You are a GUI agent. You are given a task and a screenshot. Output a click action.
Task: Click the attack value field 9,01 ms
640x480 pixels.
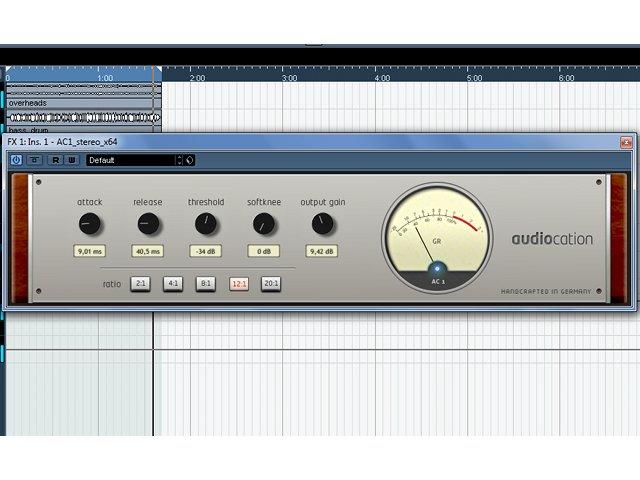[x=90, y=251]
